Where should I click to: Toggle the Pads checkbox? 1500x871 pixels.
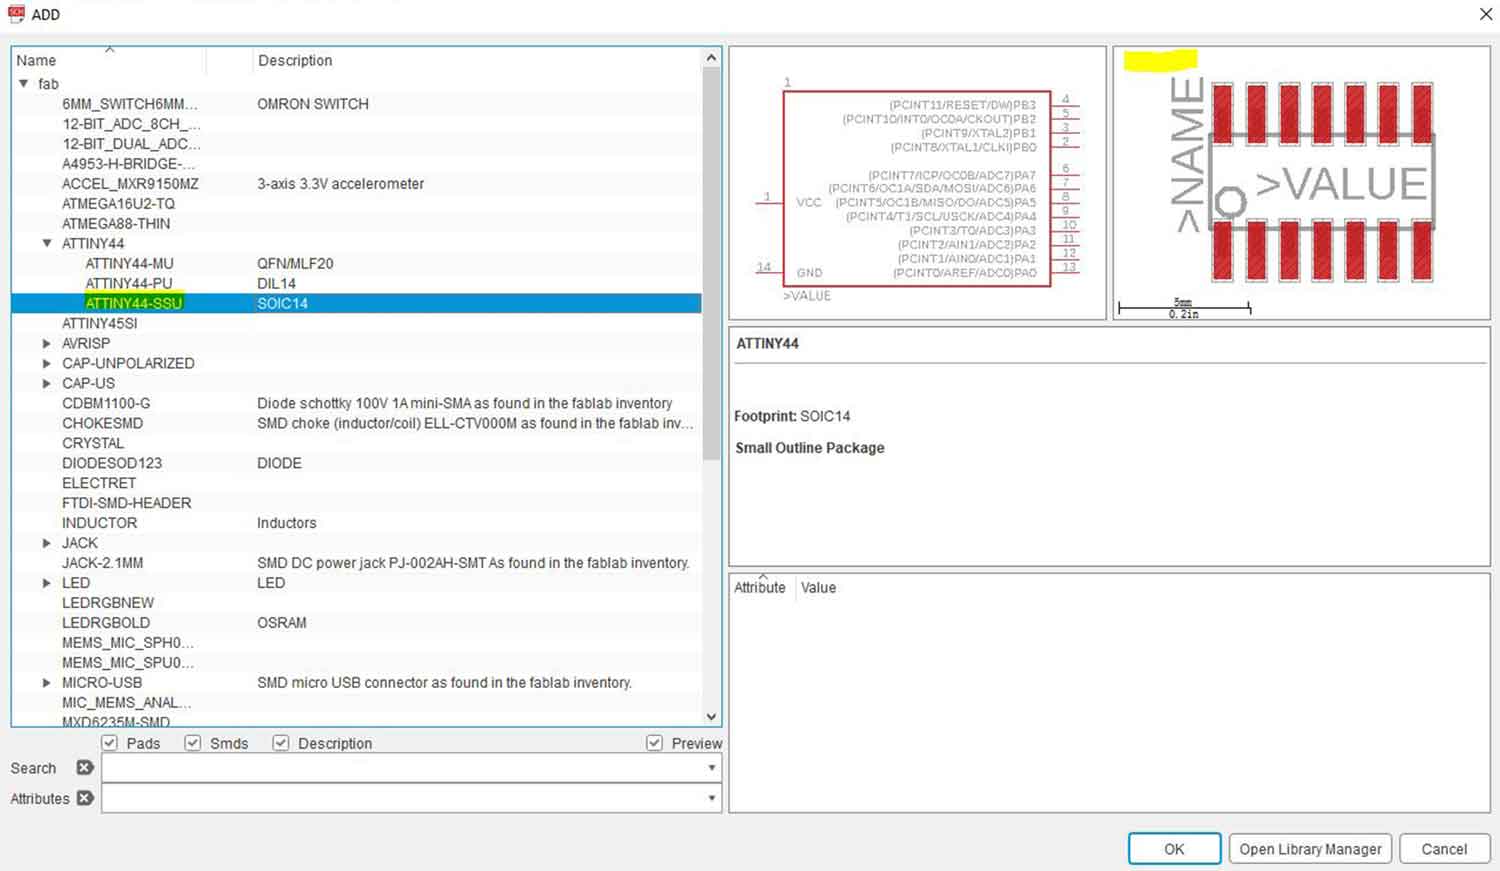(110, 743)
